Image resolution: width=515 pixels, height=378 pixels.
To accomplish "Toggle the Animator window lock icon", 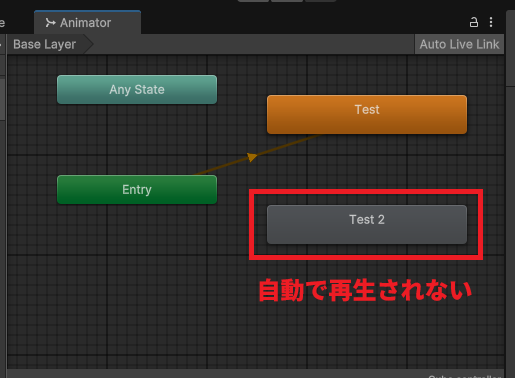I will pyautogui.click(x=474, y=22).
